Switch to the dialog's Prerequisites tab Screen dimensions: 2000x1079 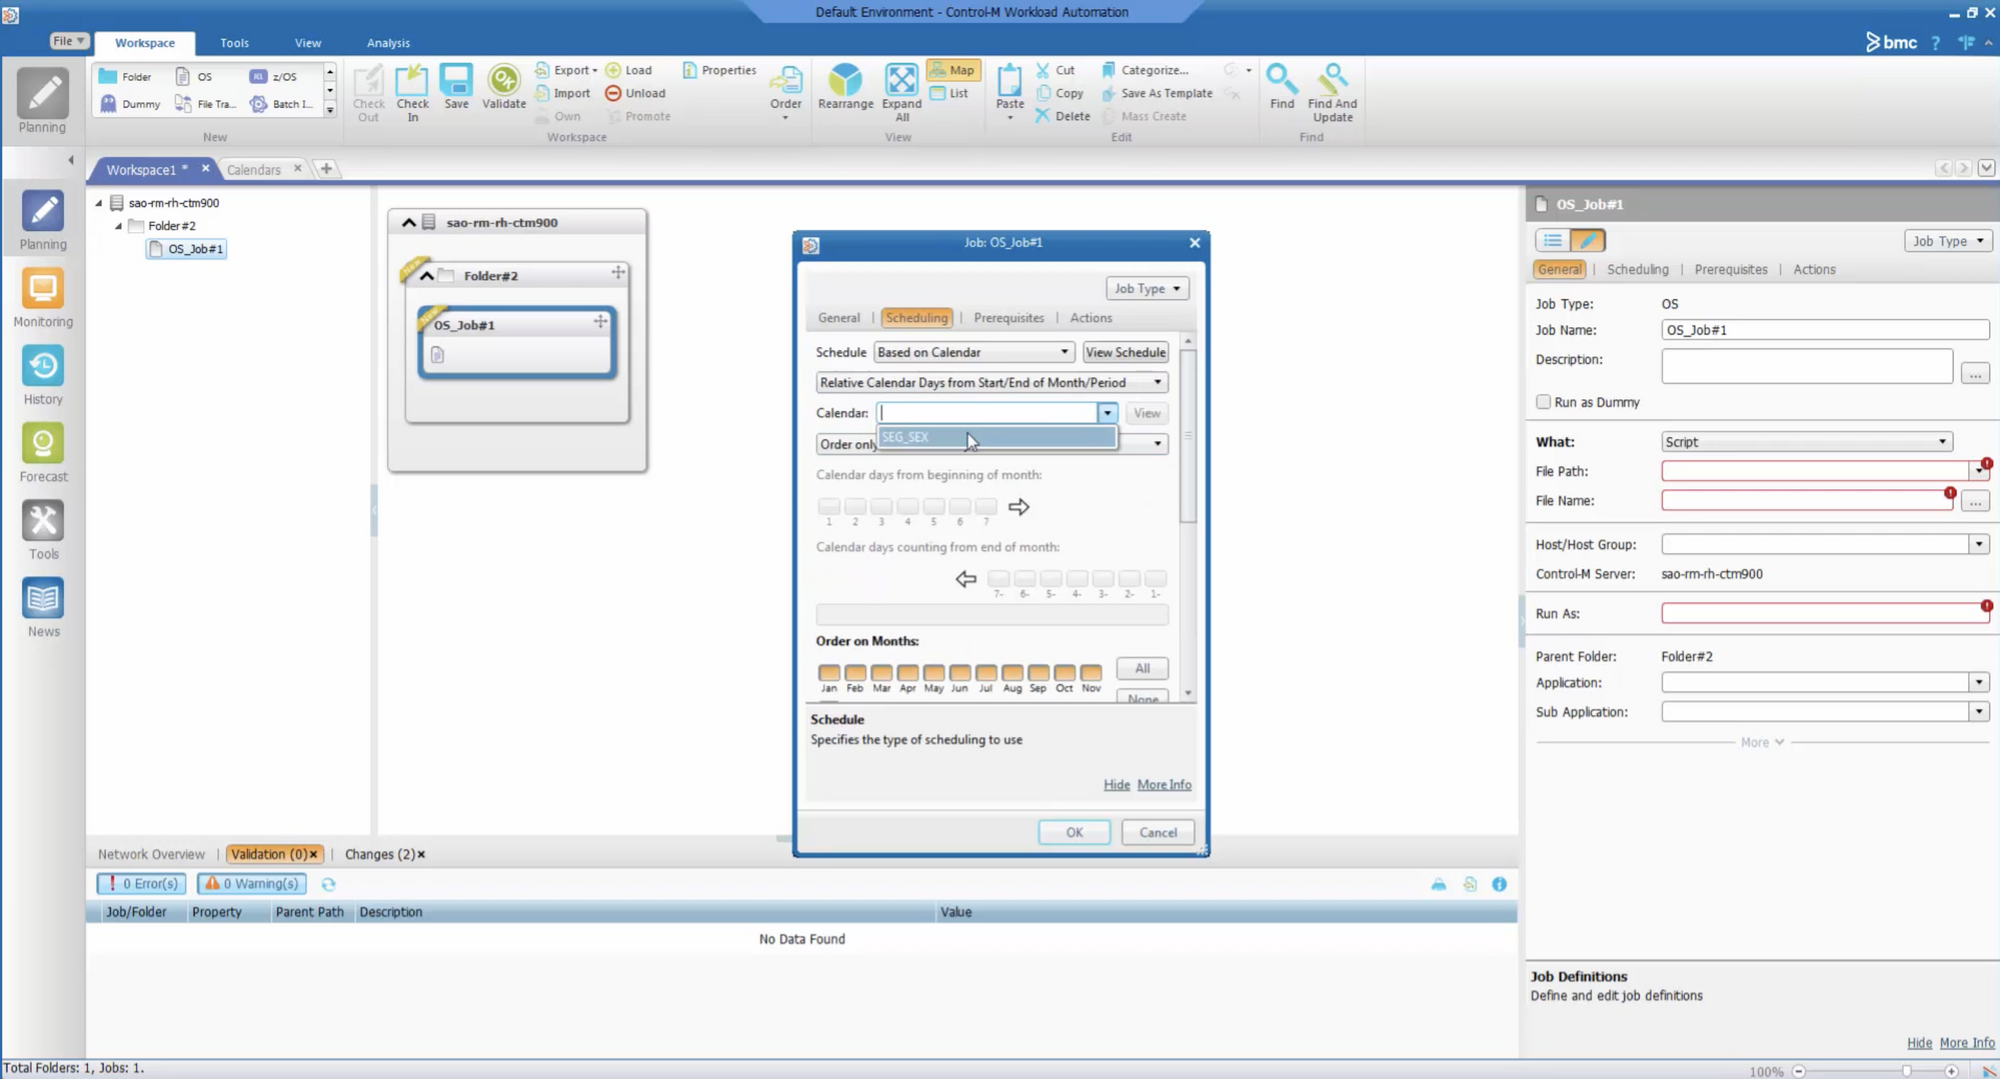[x=1008, y=318]
